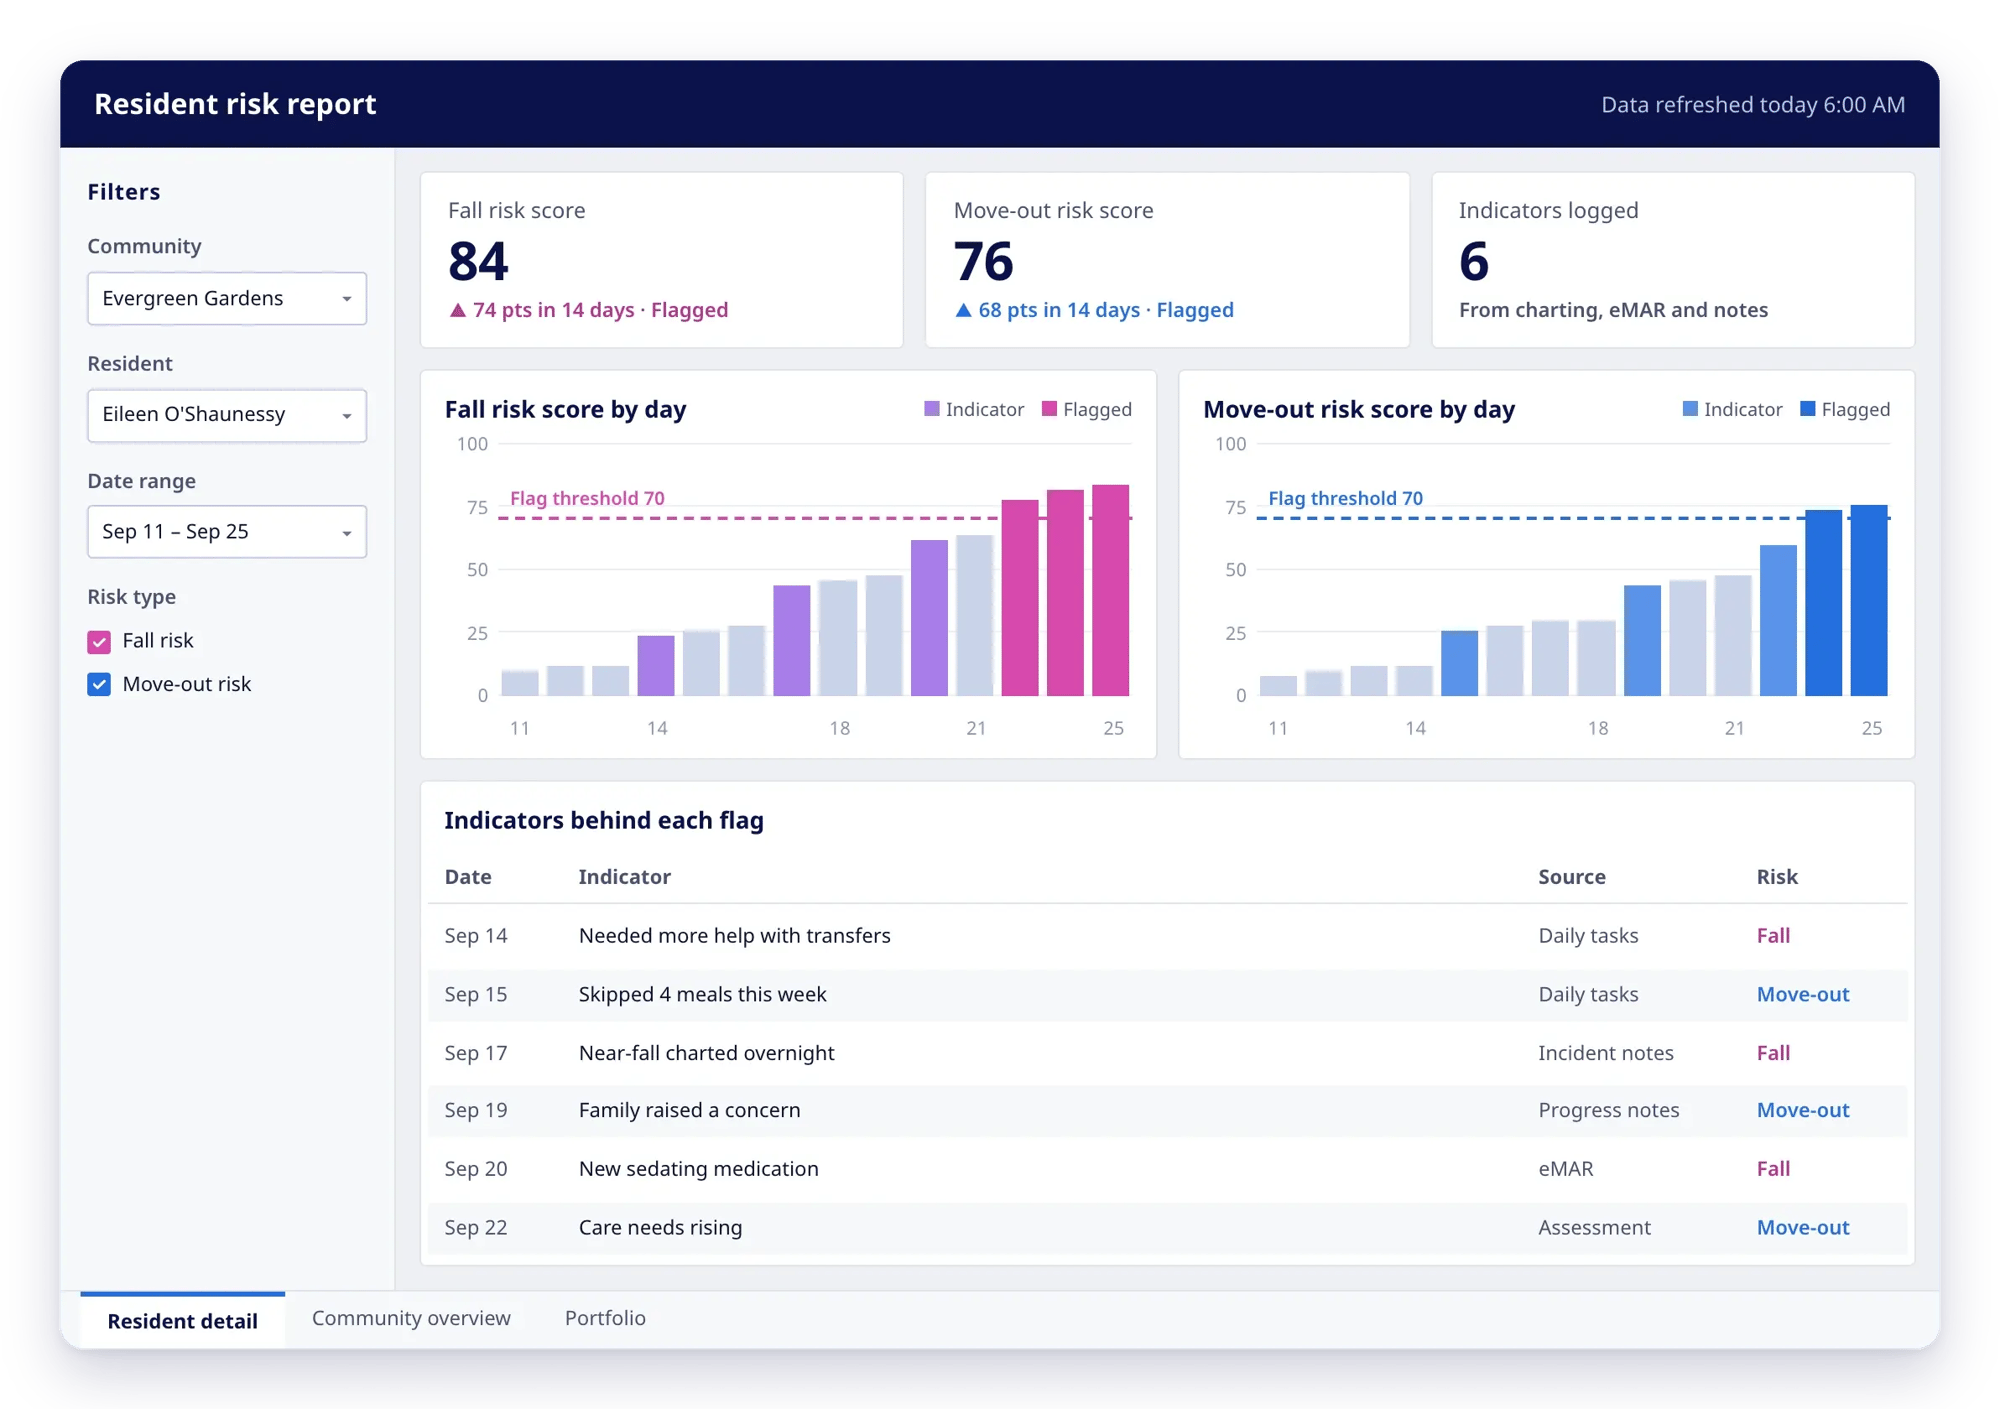Click the Indicators logged value 6
The width and height of the screenshot is (2000, 1409).
click(1474, 261)
